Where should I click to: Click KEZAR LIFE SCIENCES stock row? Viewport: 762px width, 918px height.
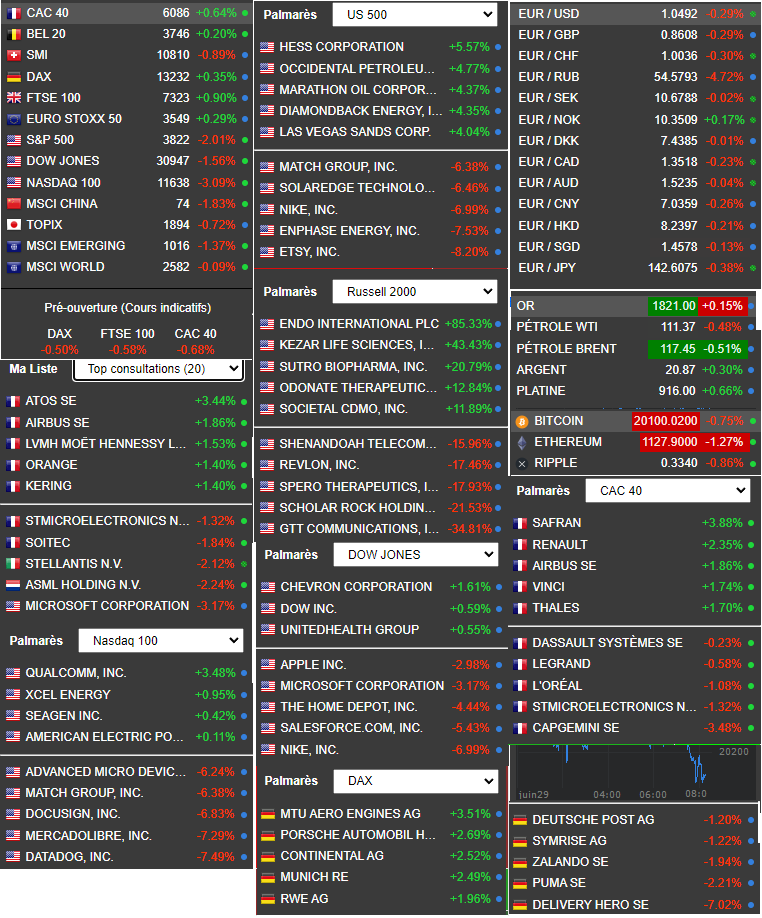pos(380,345)
